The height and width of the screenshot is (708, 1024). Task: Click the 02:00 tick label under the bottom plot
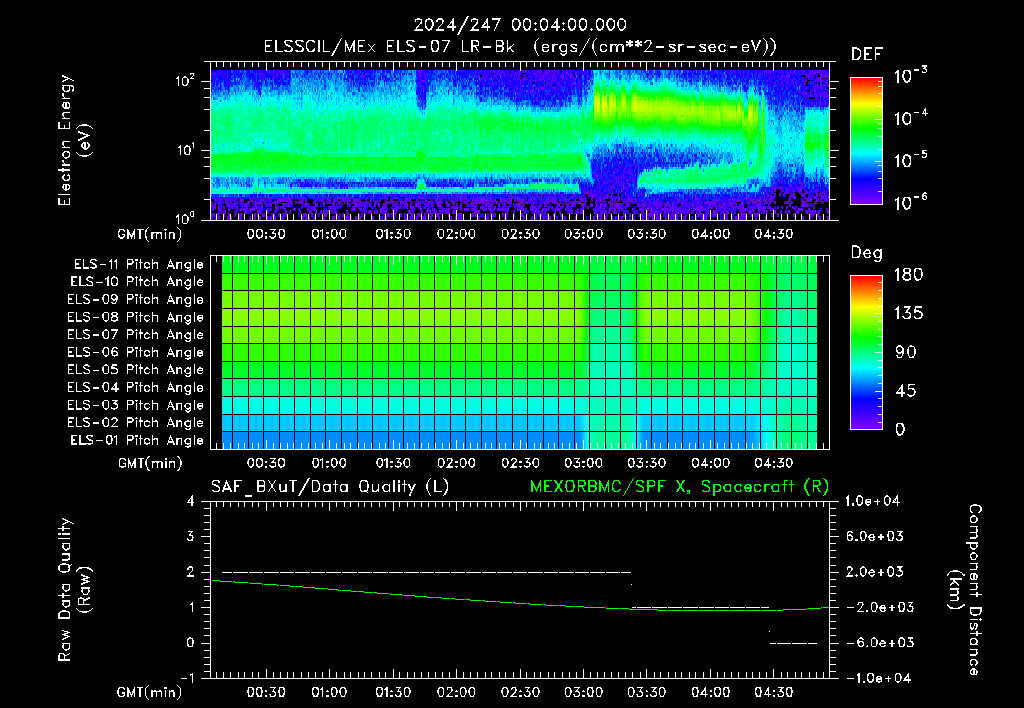coord(456,692)
